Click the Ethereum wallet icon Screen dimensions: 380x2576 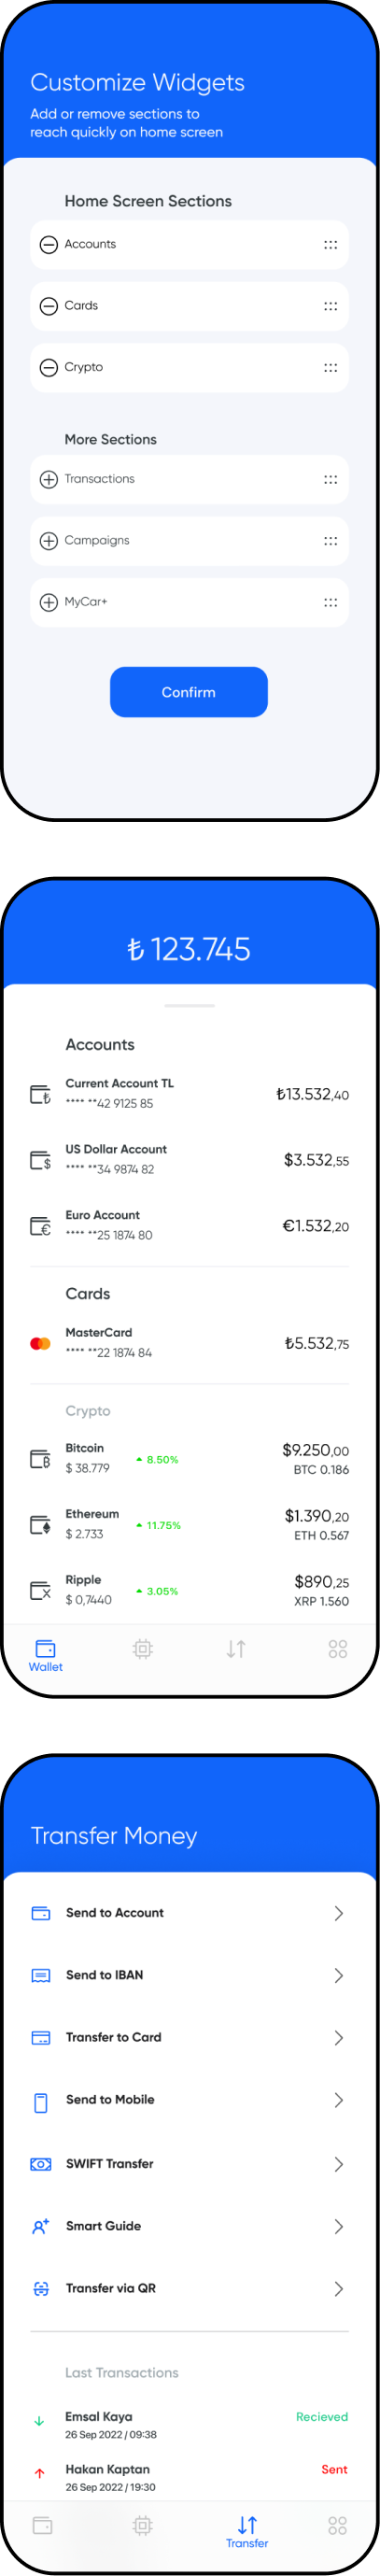click(40, 1525)
